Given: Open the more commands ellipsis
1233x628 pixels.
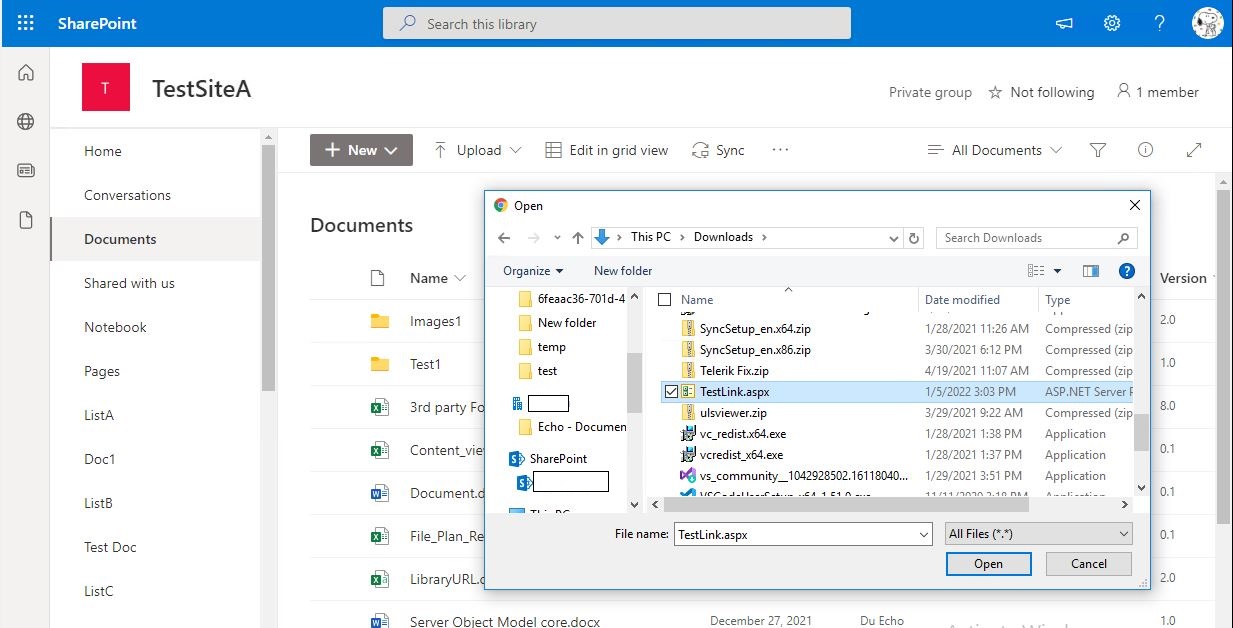Looking at the screenshot, I should tap(781, 150).
